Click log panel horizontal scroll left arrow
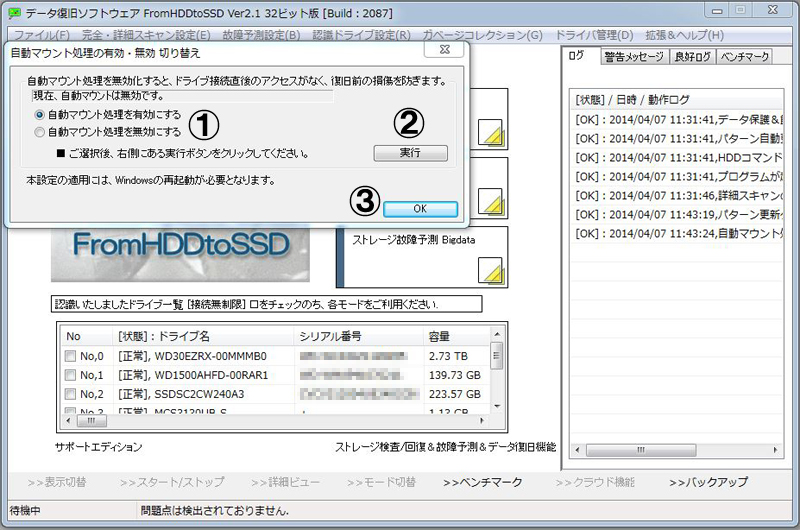 click(x=578, y=450)
